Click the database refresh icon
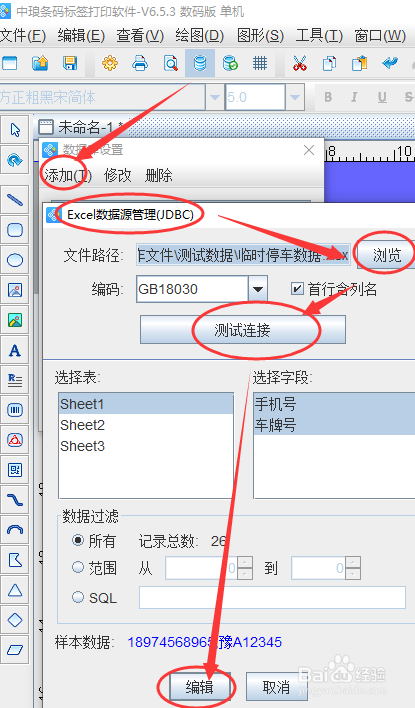The width and height of the screenshot is (415, 708). pos(230,63)
